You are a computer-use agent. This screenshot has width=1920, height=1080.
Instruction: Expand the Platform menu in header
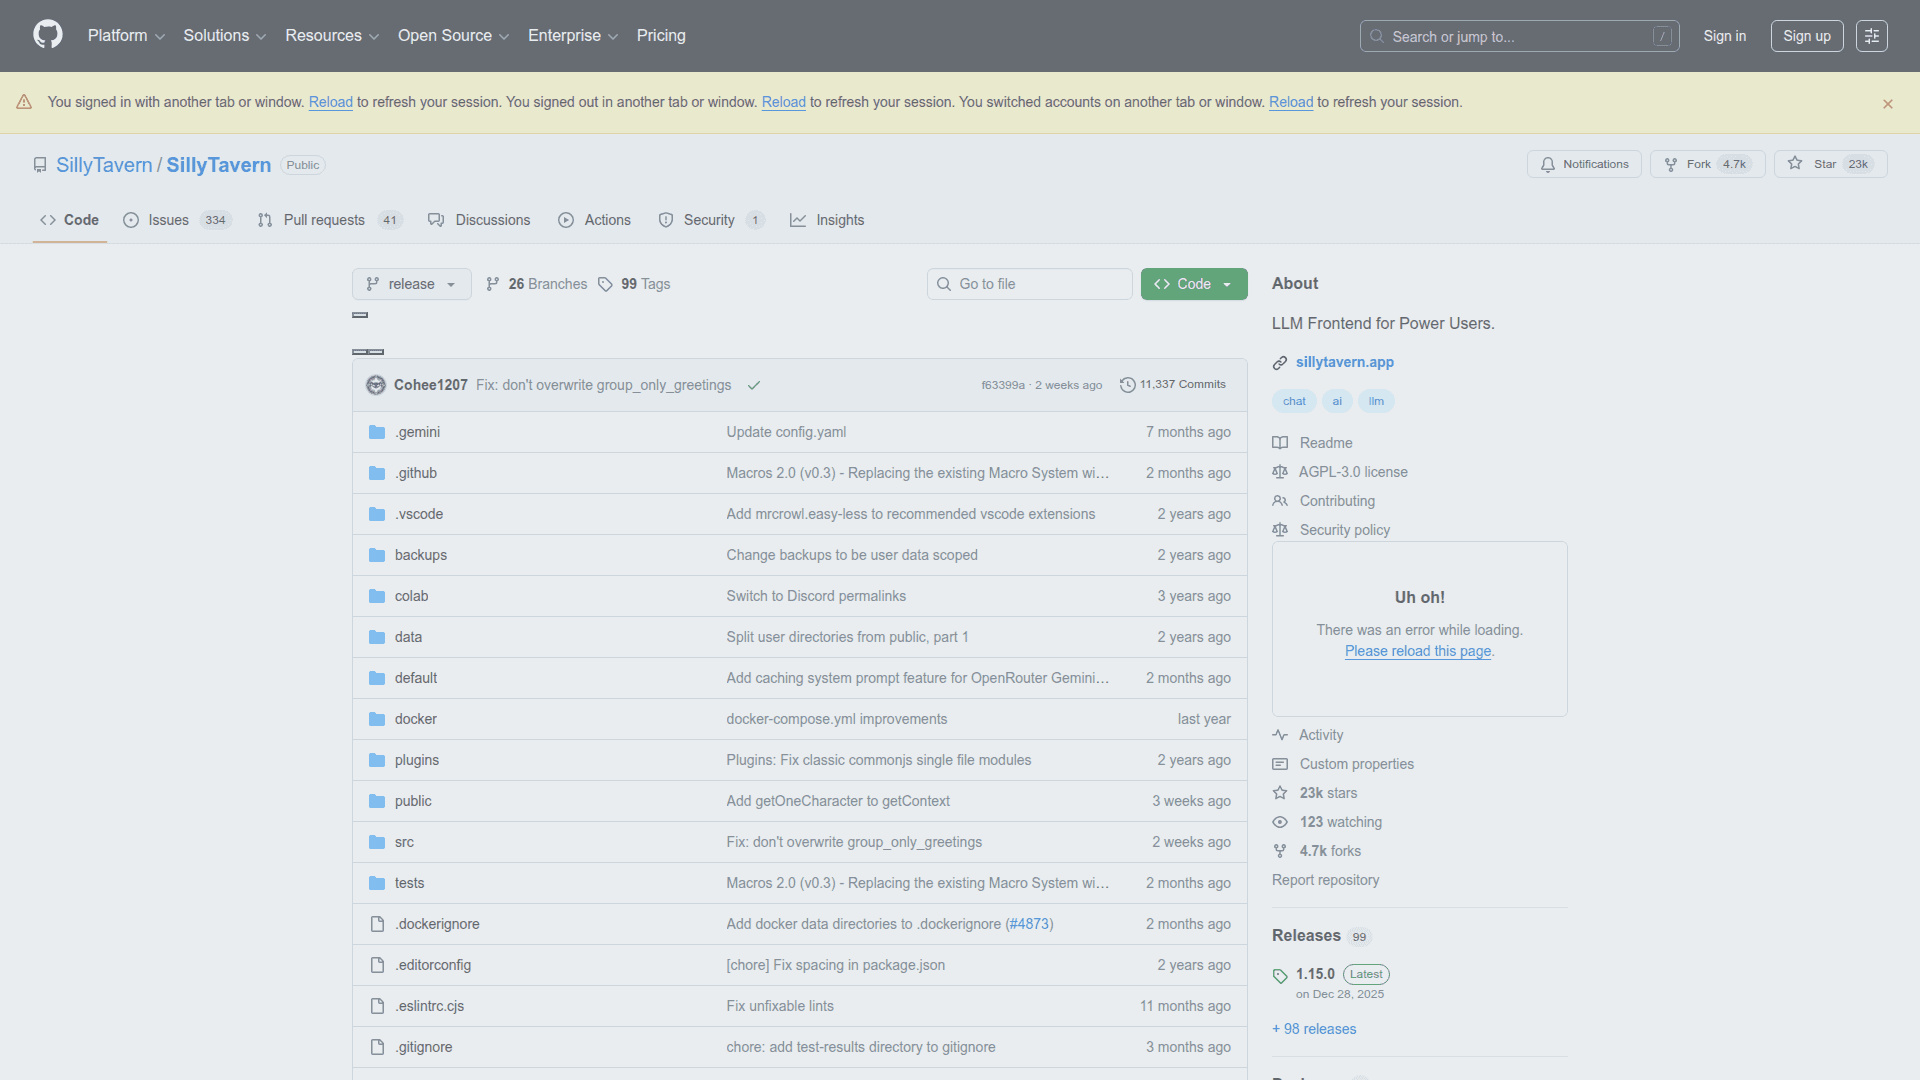pos(125,36)
